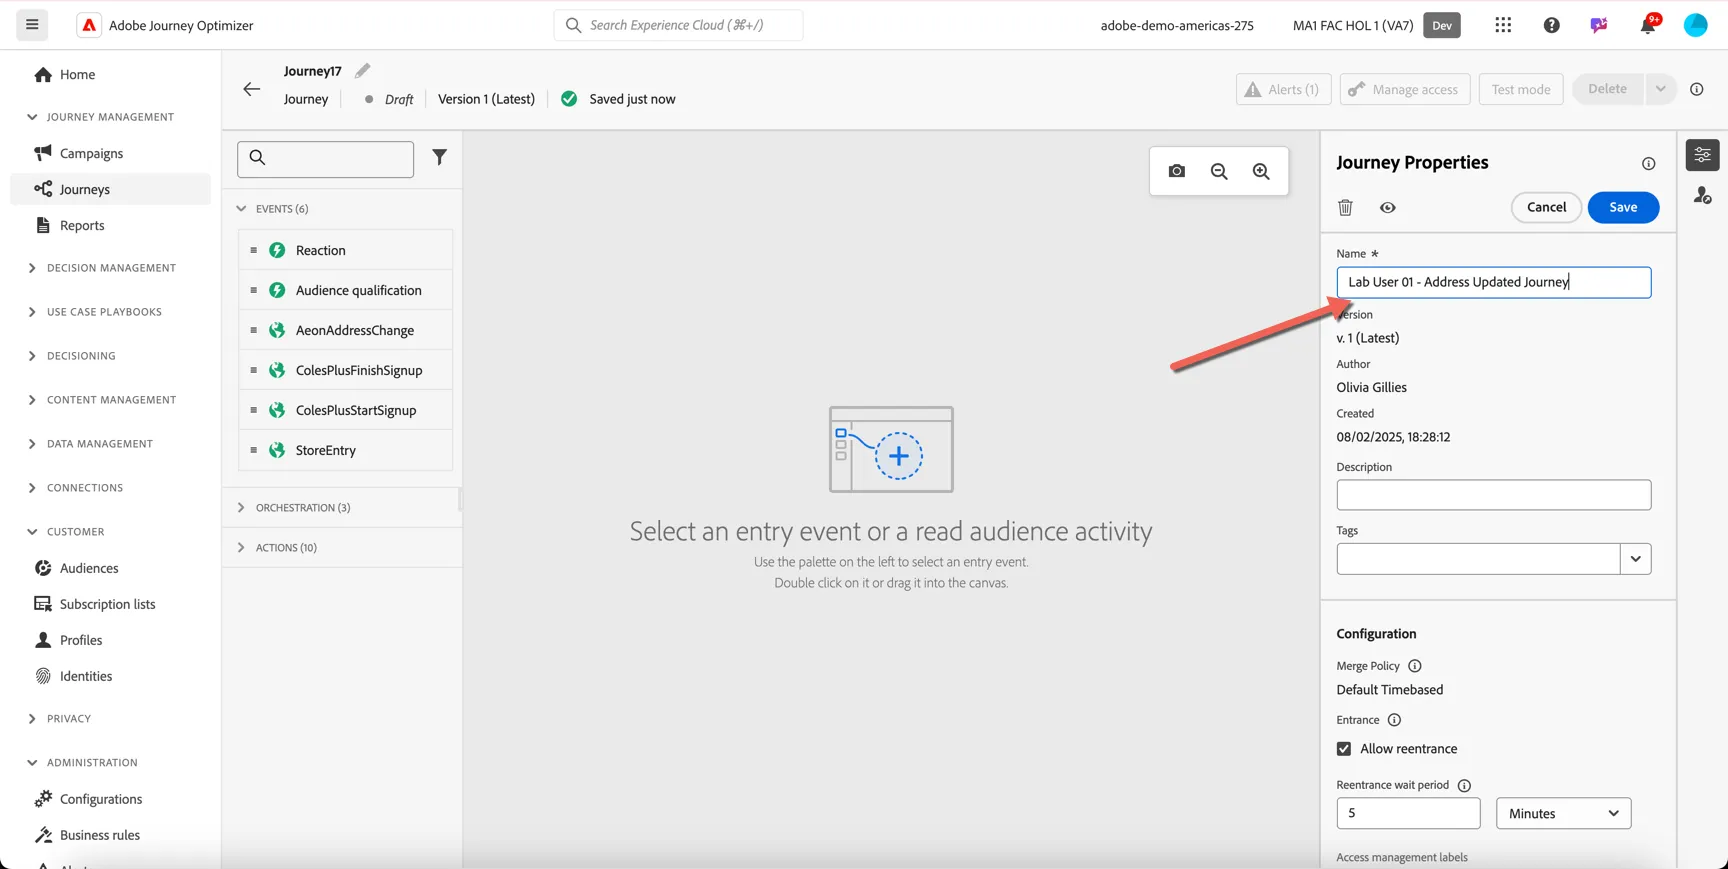Open the app switcher grid
Image resolution: width=1728 pixels, height=869 pixels.
coord(1503,25)
